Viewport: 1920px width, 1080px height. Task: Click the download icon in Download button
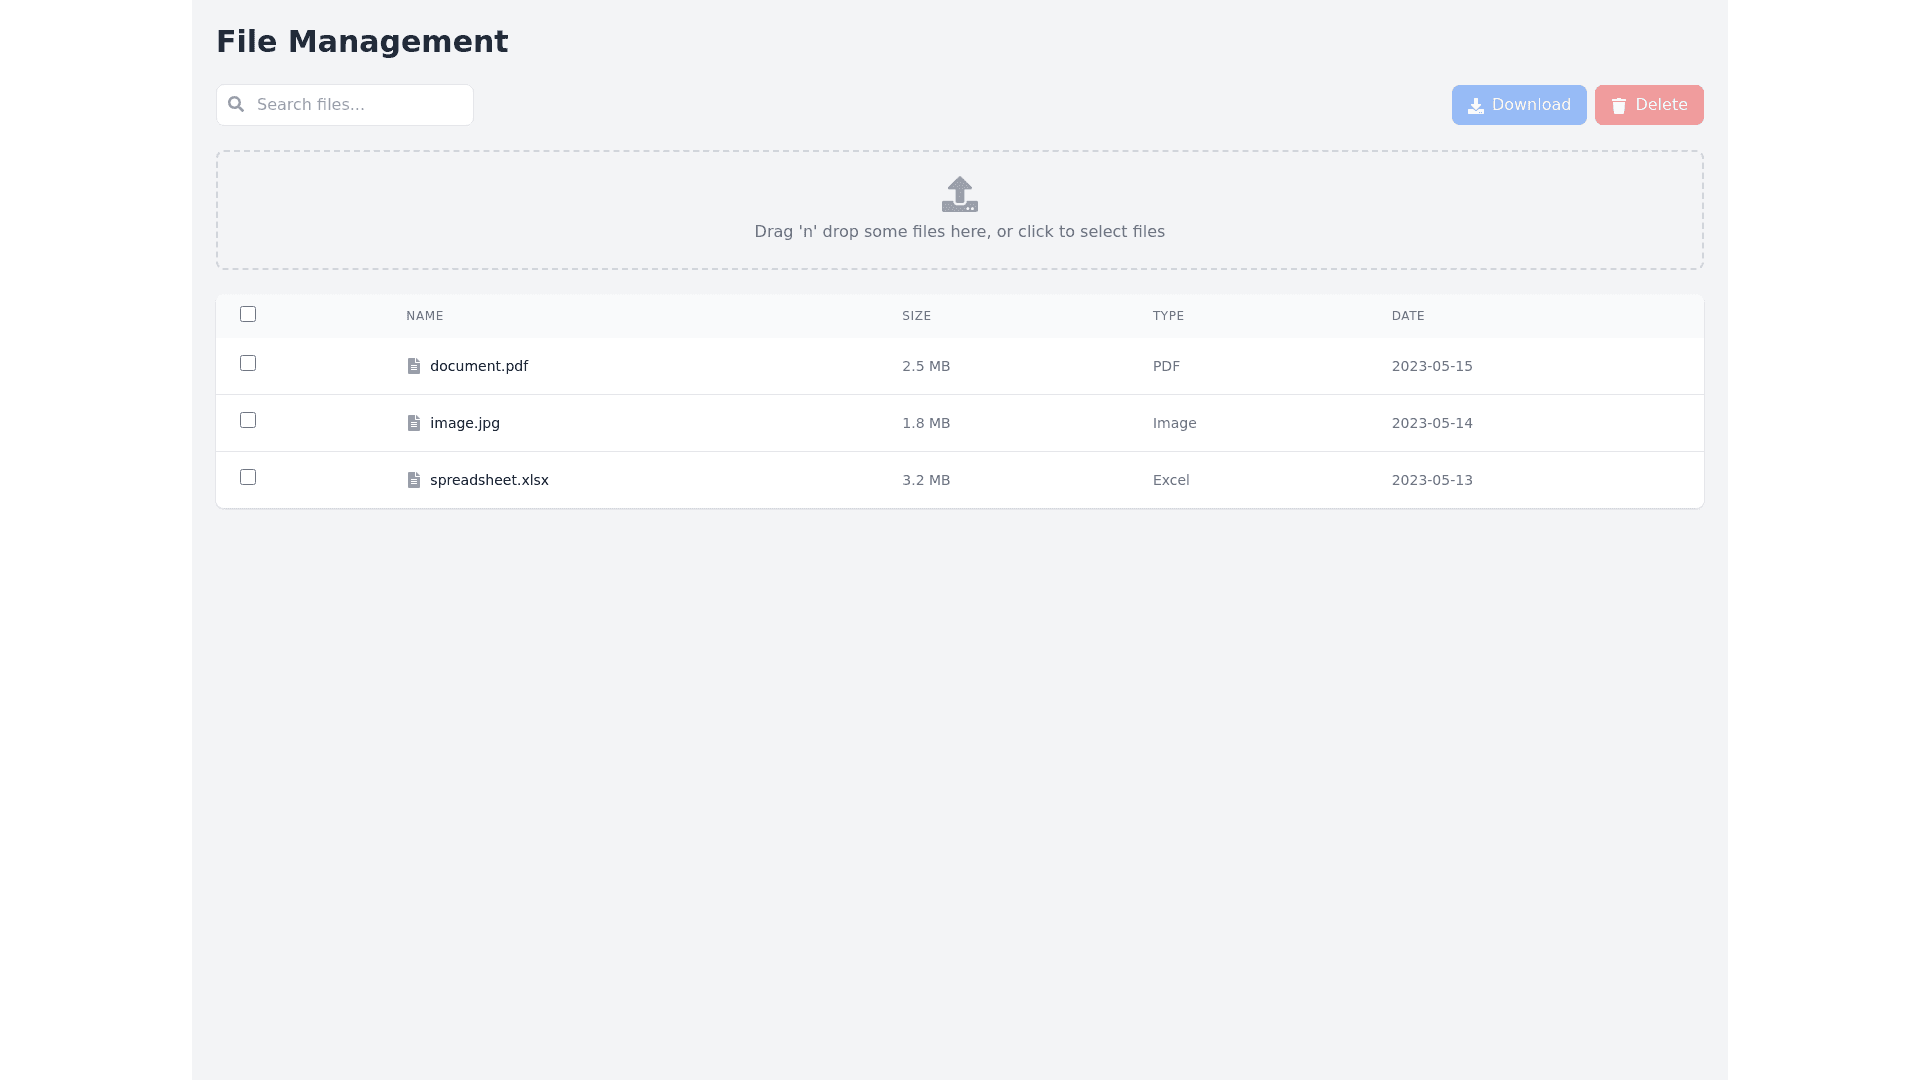click(x=1475, y=105)
